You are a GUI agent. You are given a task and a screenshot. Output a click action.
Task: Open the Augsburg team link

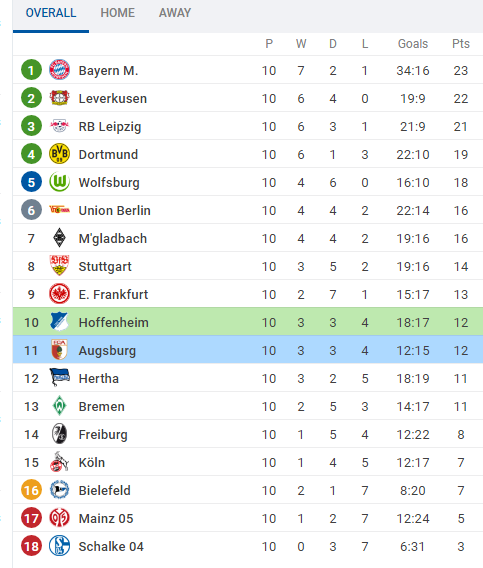coord(107,351)
